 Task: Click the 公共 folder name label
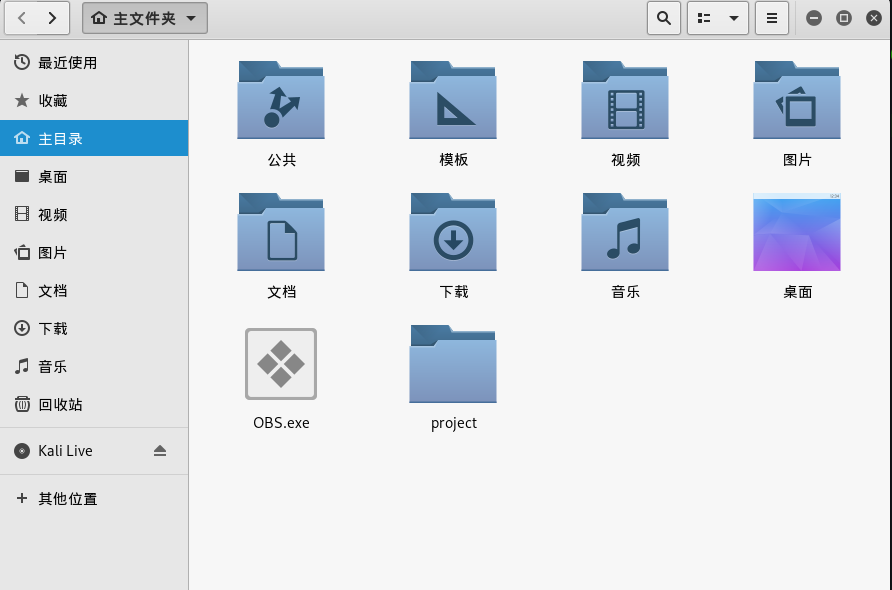[x=282, y=160]
